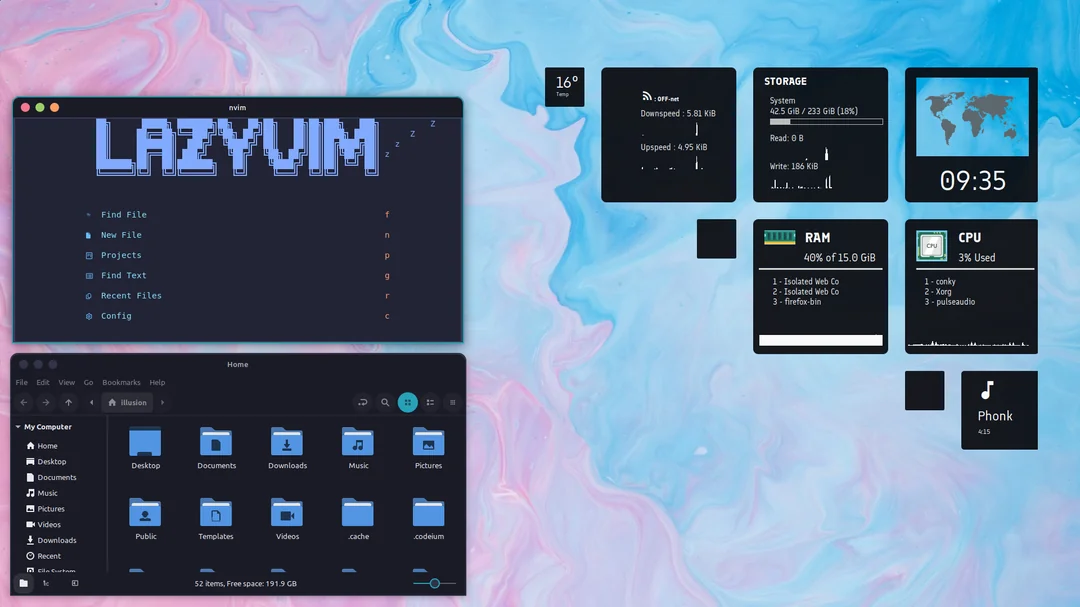Click the RAM stick icon in RAM widget
The height and width of the screenshot is (607, 1080).
click(x=780, y=238)
